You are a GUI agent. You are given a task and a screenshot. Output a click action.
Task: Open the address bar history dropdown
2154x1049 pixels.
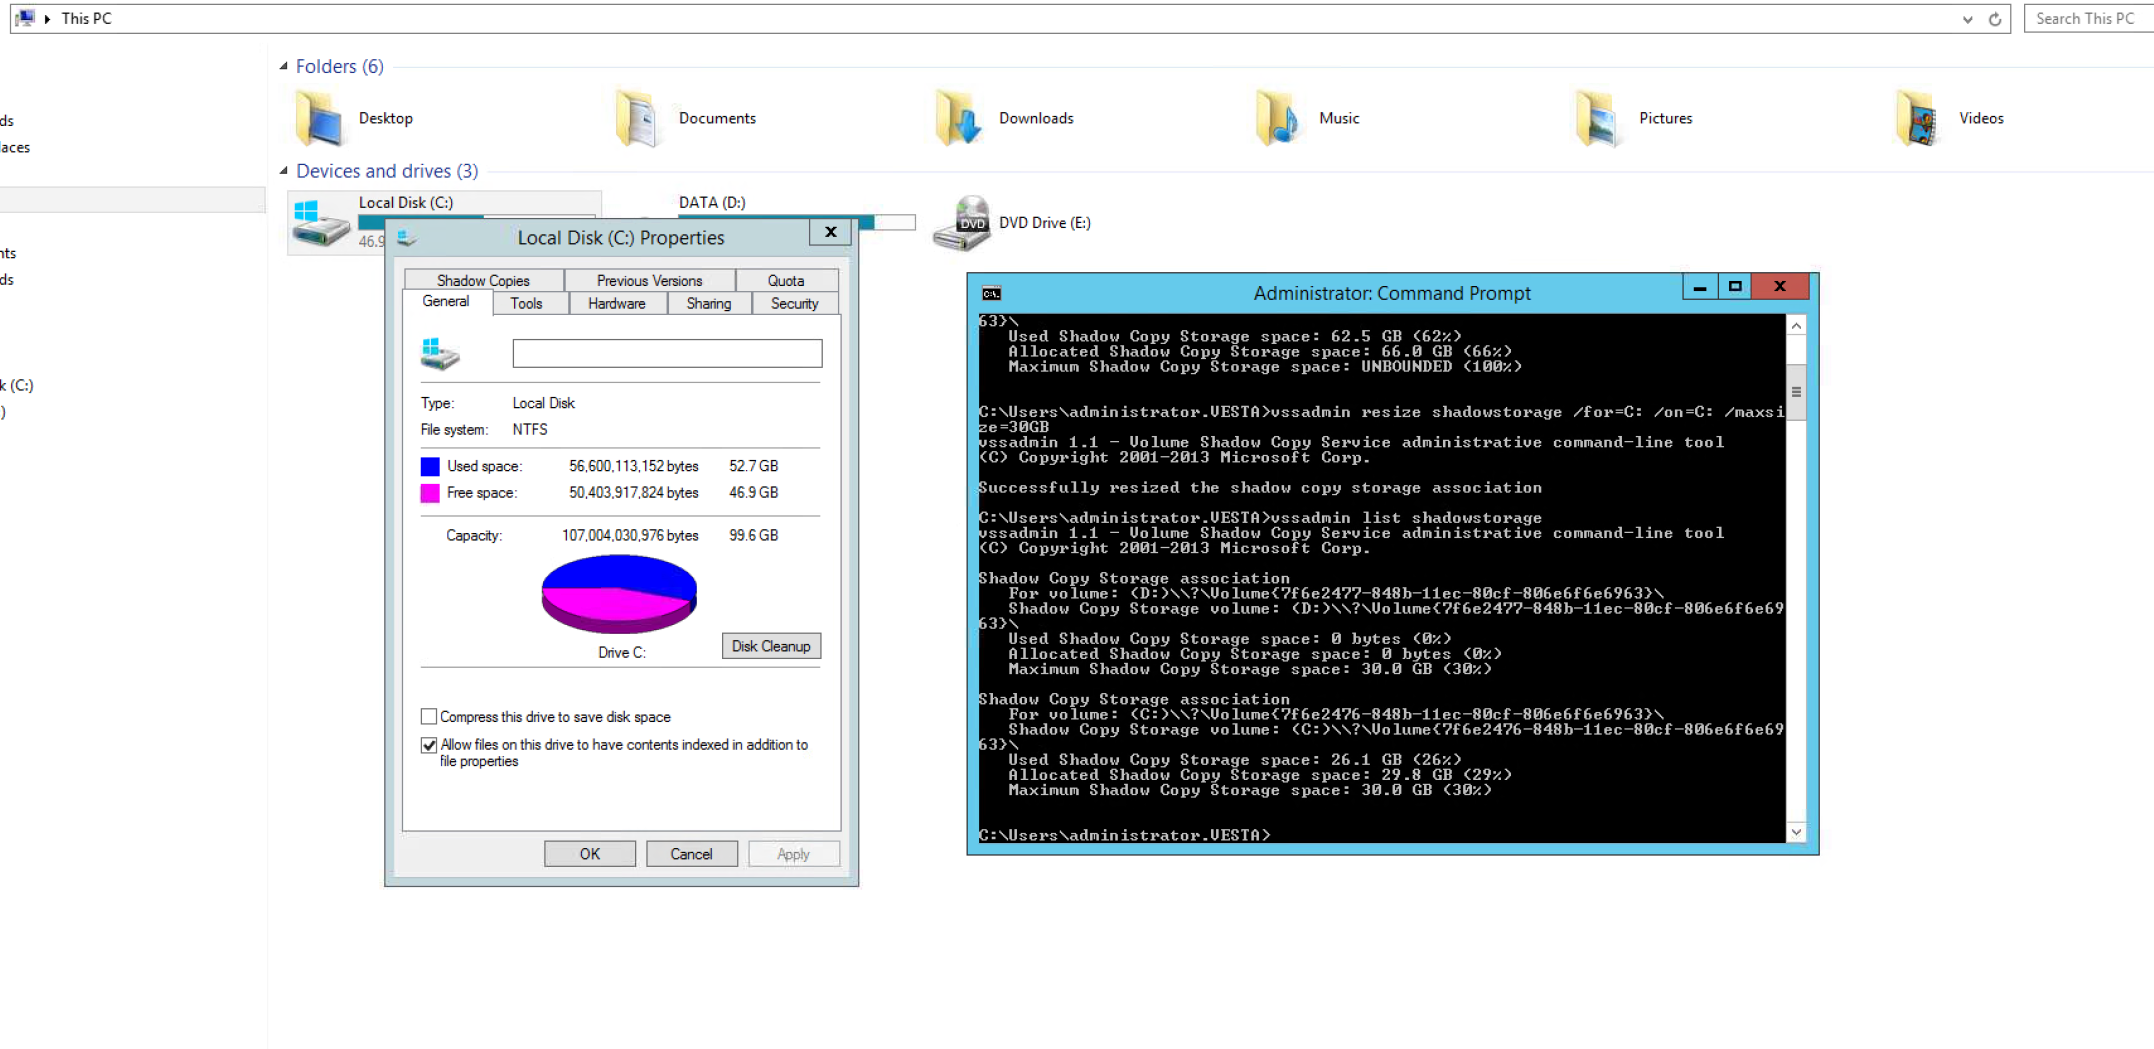coord(1967,19)
